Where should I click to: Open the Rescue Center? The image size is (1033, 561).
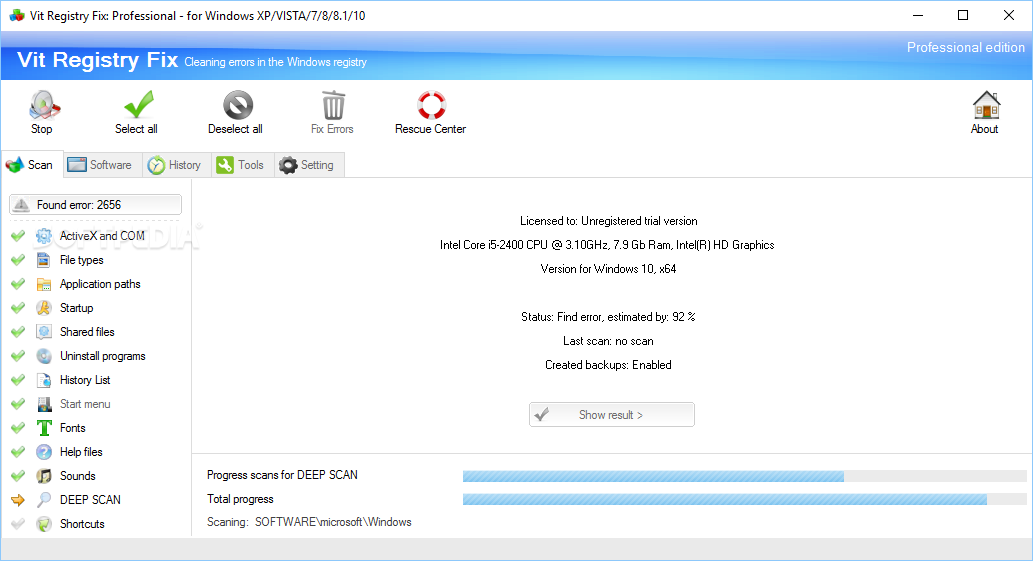click(431, 113)
